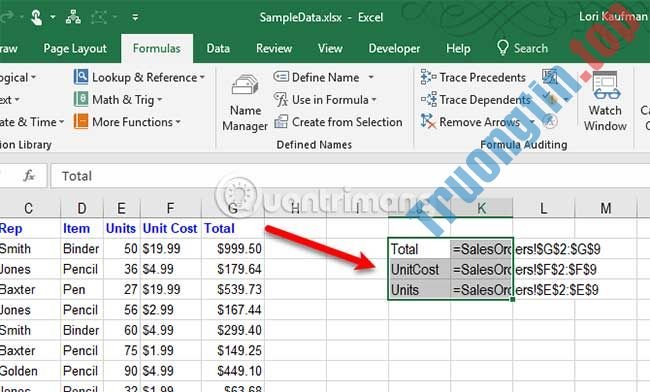This screenshot has height=392, width=650.
Task: Expand the Define Name dropdown arrow
Action: point(371,77)
